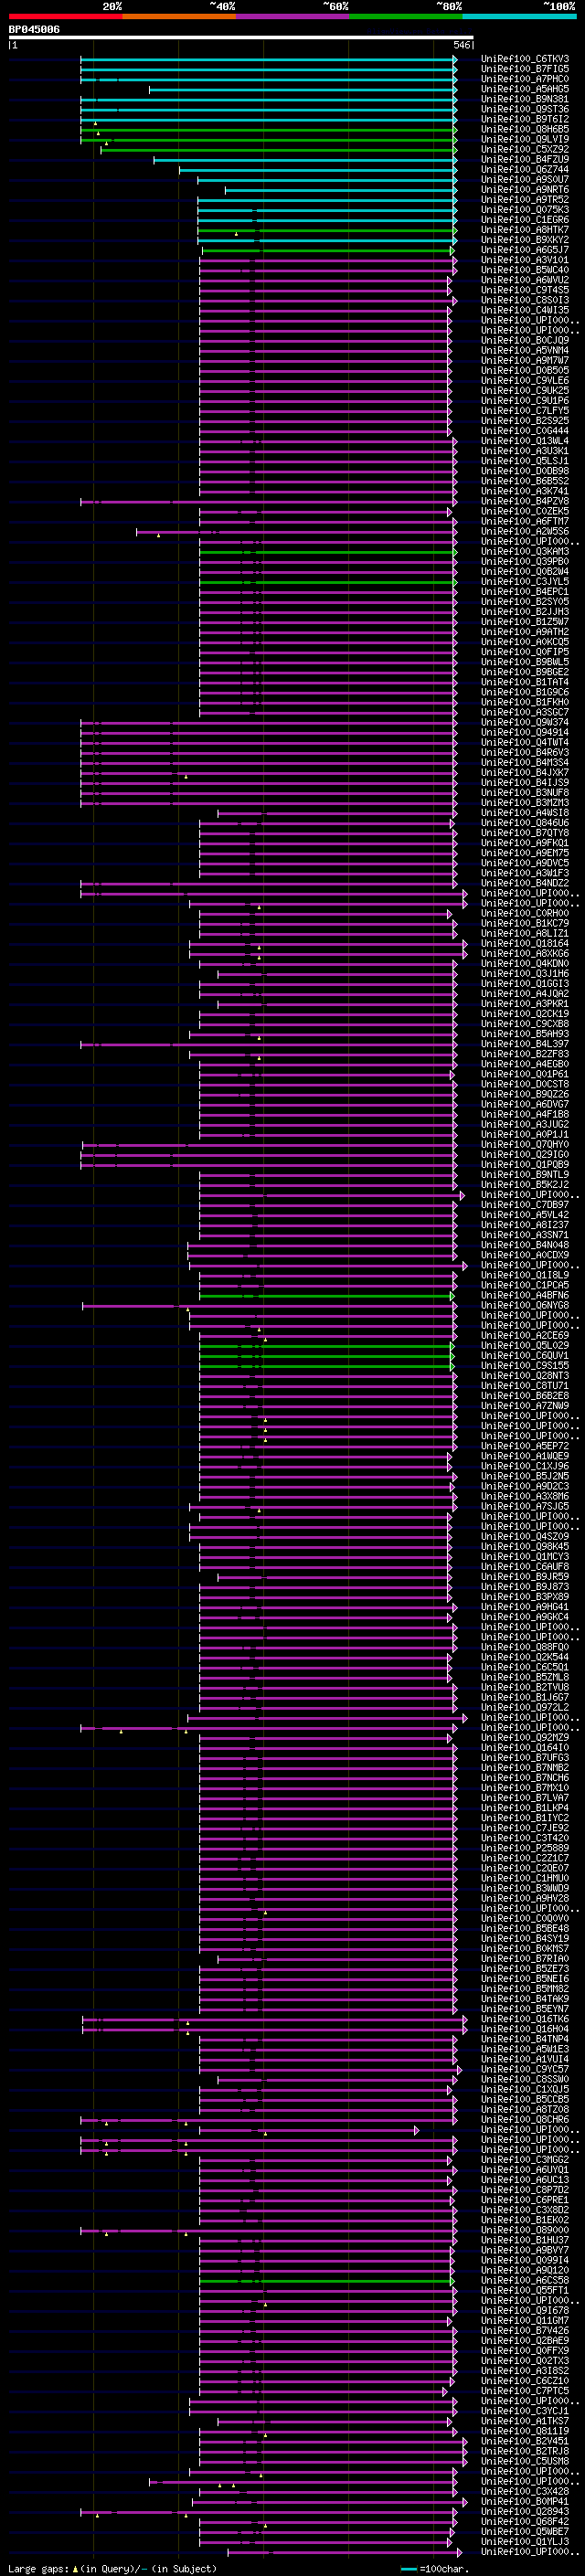This screenshot has width=585, height=2576.
Task: Select the UniRef100_A8HTK7 label
Action: (x=525, y=230)
